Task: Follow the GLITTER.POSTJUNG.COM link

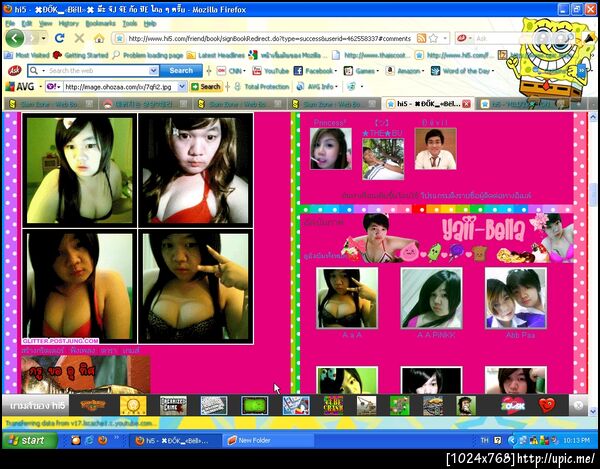Action: pos(60,340)
